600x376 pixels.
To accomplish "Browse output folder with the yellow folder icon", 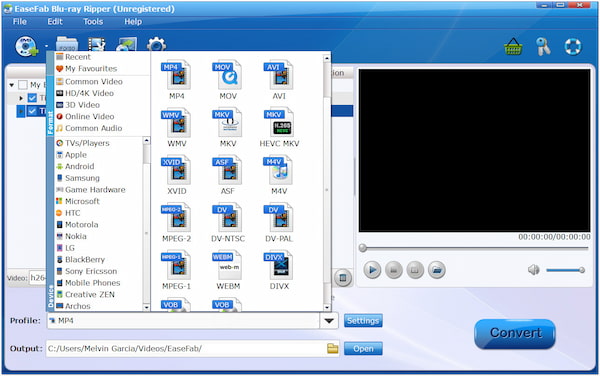I will click(333, 348).
